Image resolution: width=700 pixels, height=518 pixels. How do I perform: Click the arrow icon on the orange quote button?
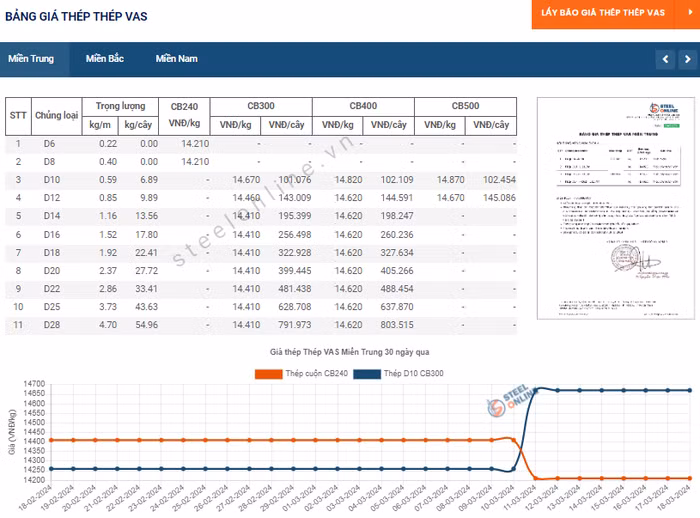pyautogui.click(x=688, y=12)
